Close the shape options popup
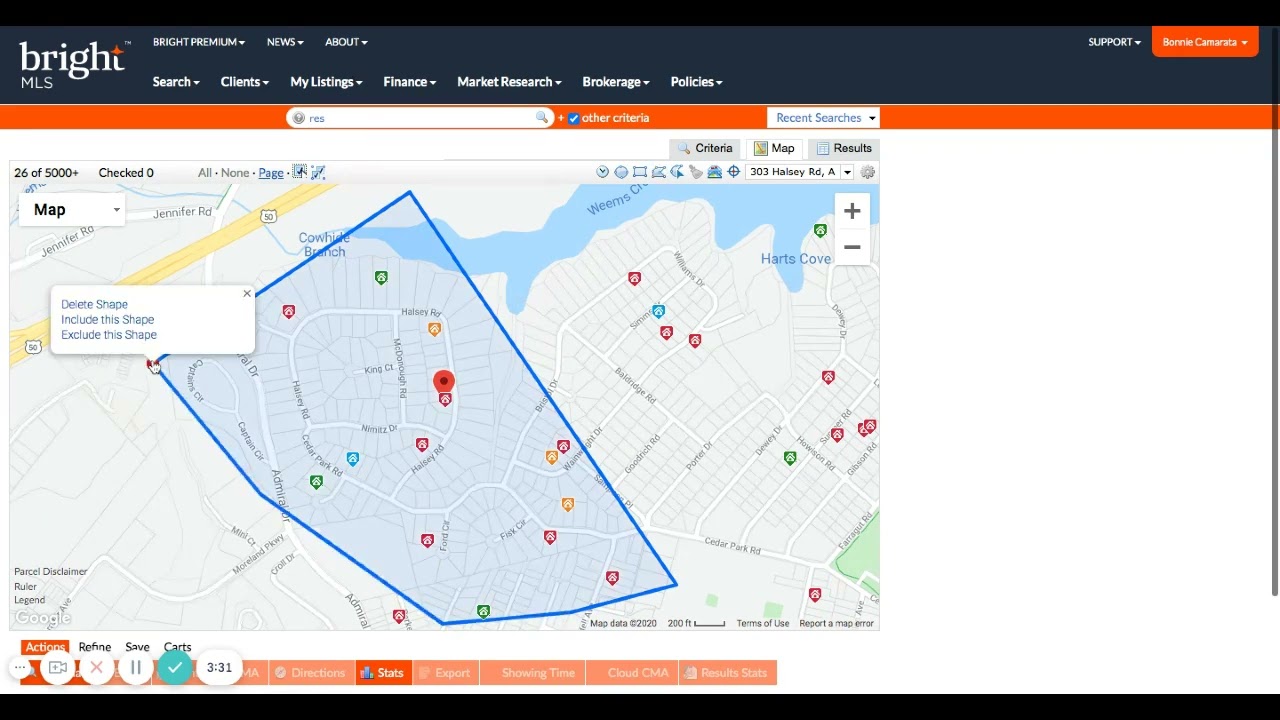 pos(247,294)
